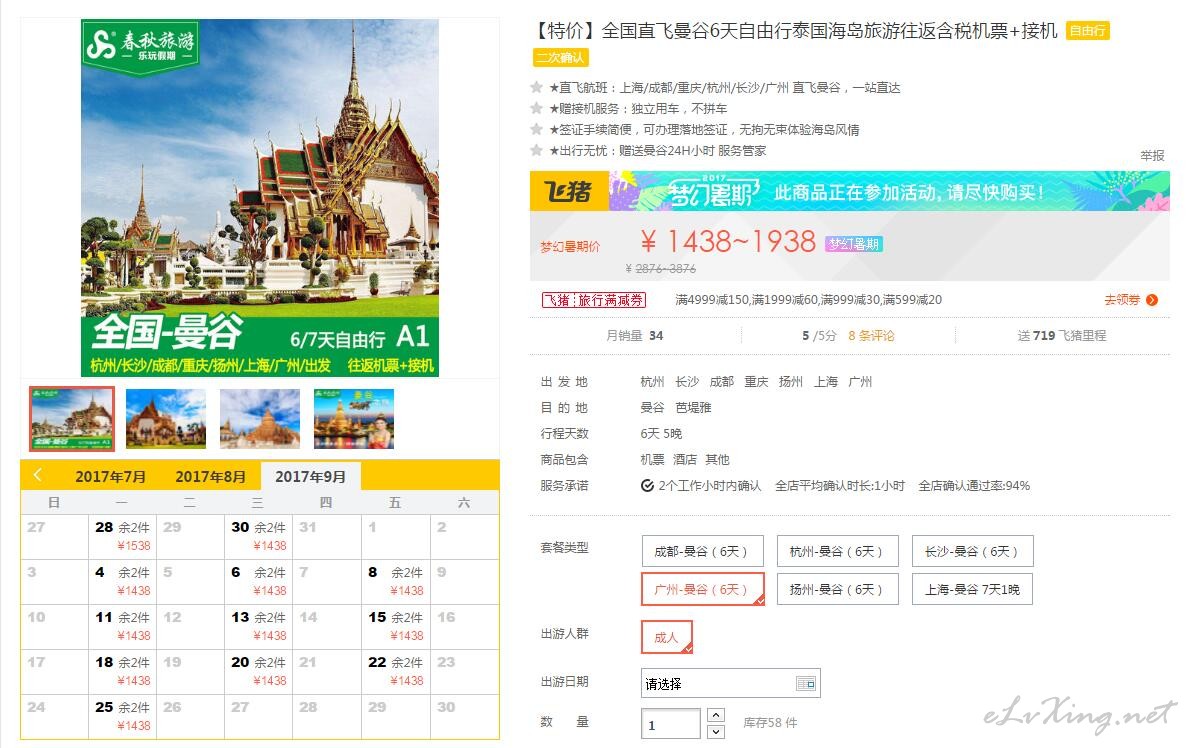1188x748 pixels.
Task: Click destination 曼谷
Action: pyautogui.click(x=652, y=408)
